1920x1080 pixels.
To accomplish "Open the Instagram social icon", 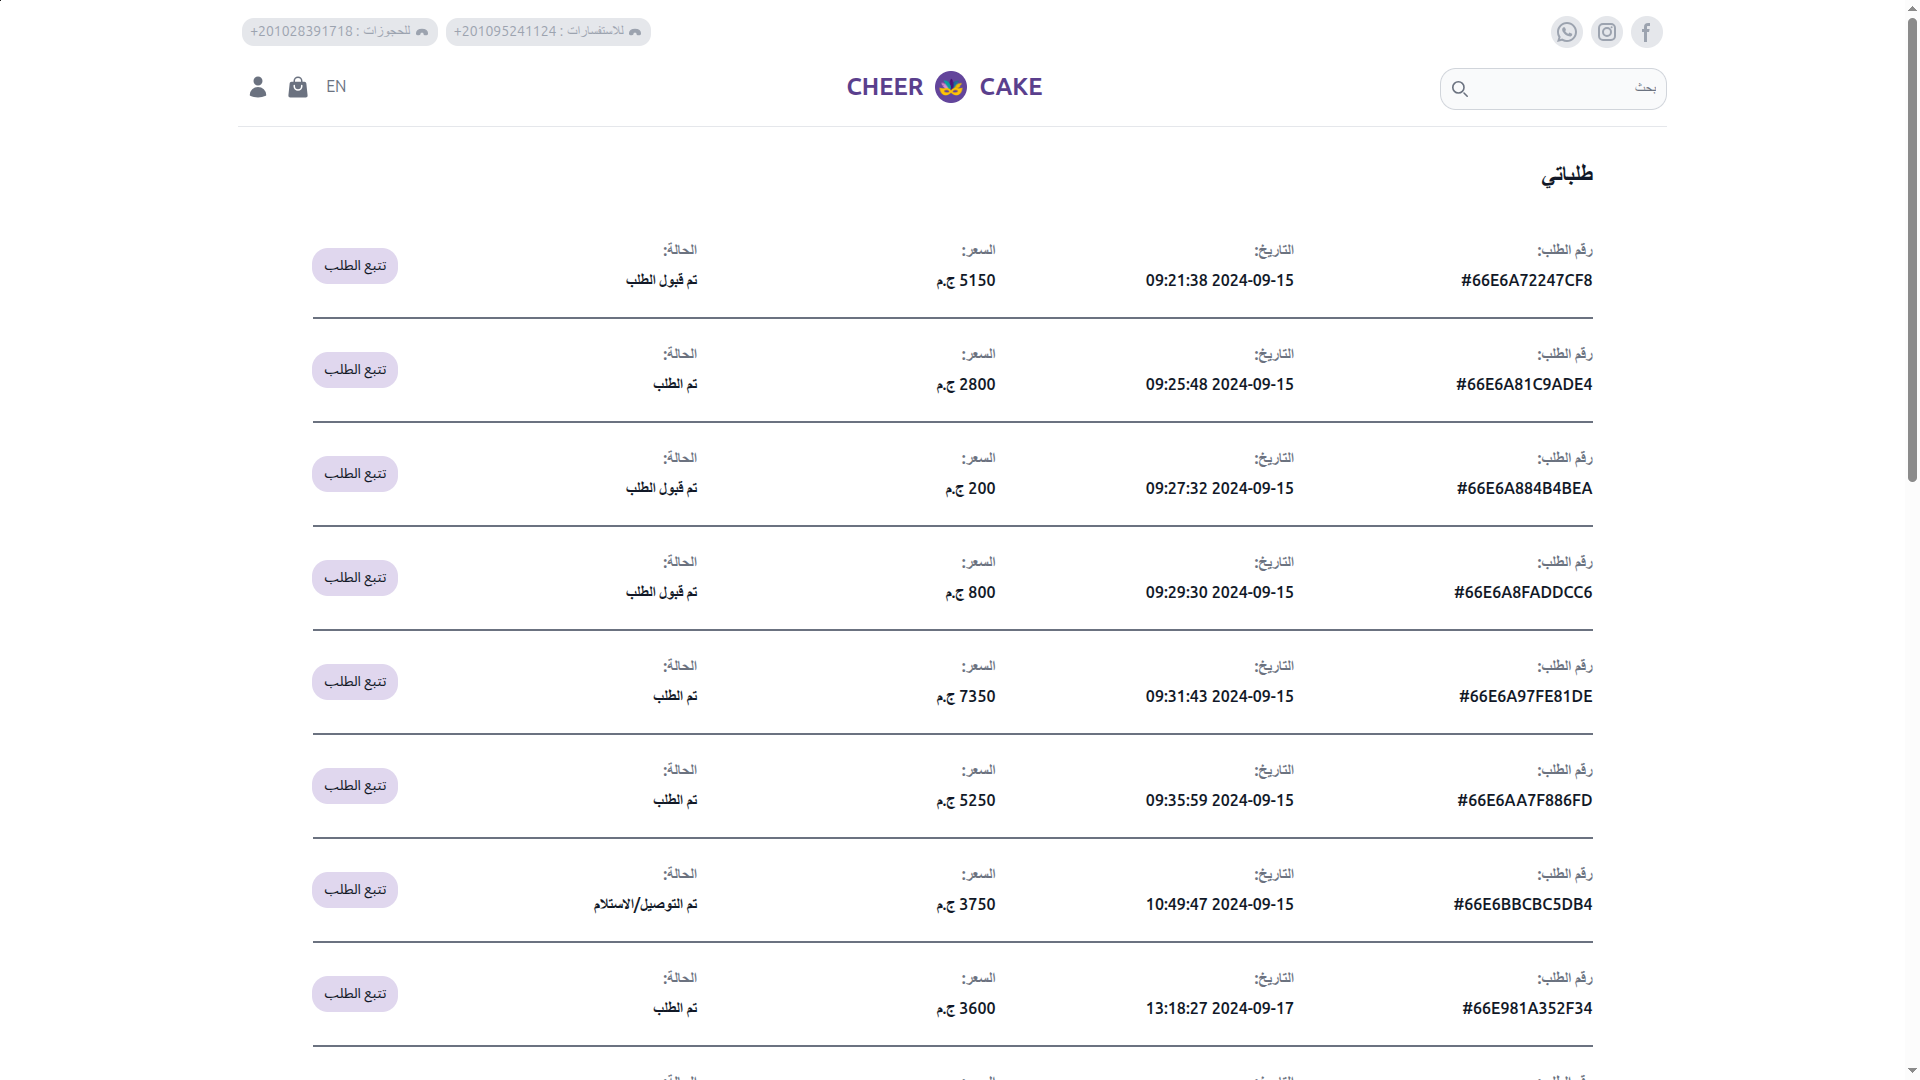I will [x=1606, y=32].
